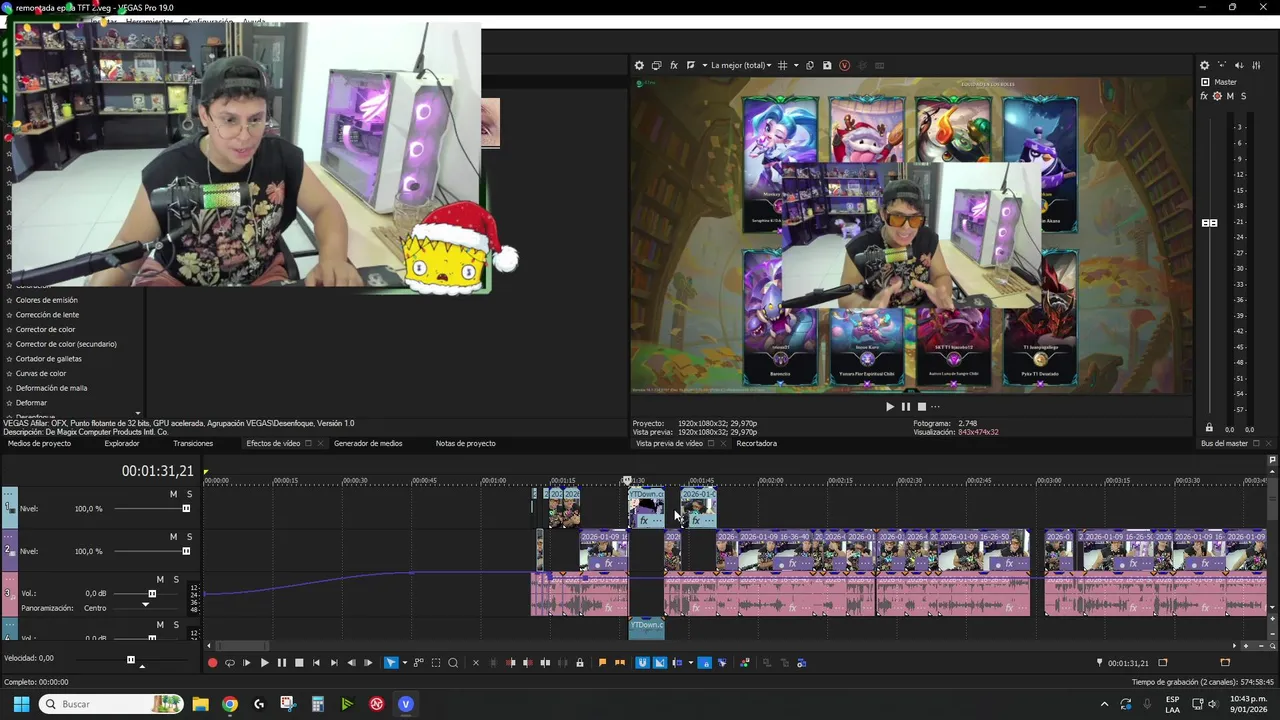
Task: Play the Video Preview
Action: (x=890, y=406)
